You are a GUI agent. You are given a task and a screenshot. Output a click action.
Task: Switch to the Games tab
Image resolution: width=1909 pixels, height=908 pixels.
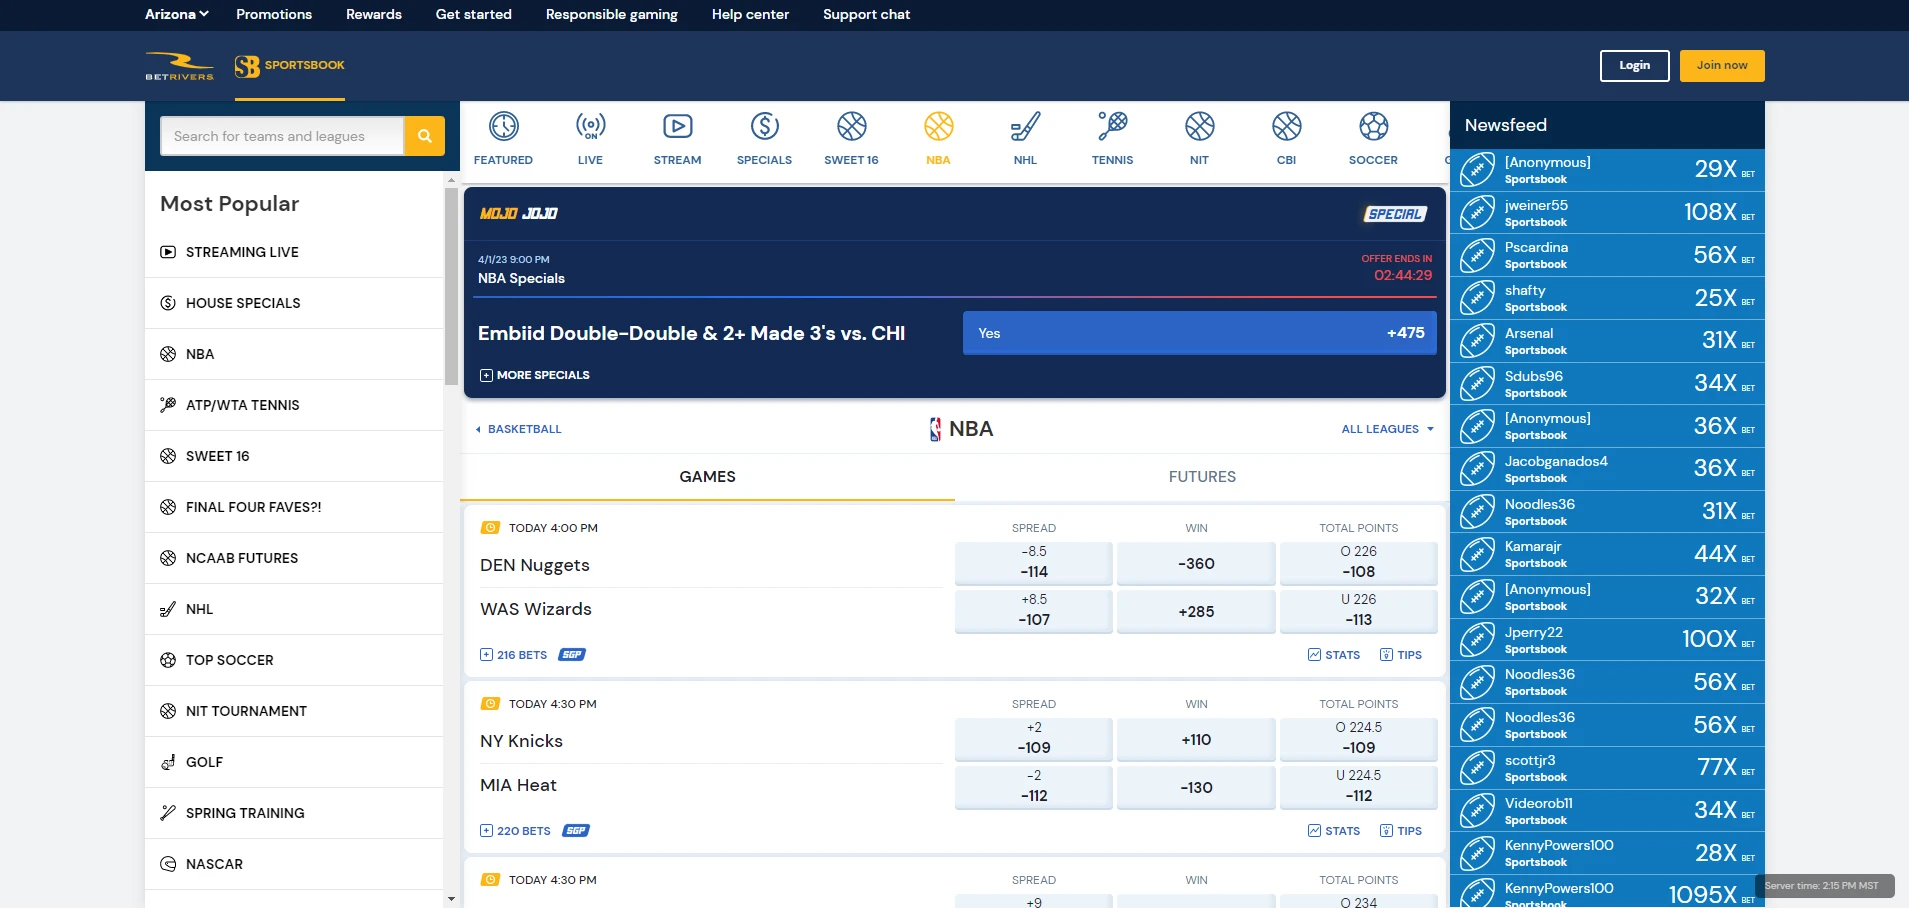pyautogui.click(x=707, y=477)
